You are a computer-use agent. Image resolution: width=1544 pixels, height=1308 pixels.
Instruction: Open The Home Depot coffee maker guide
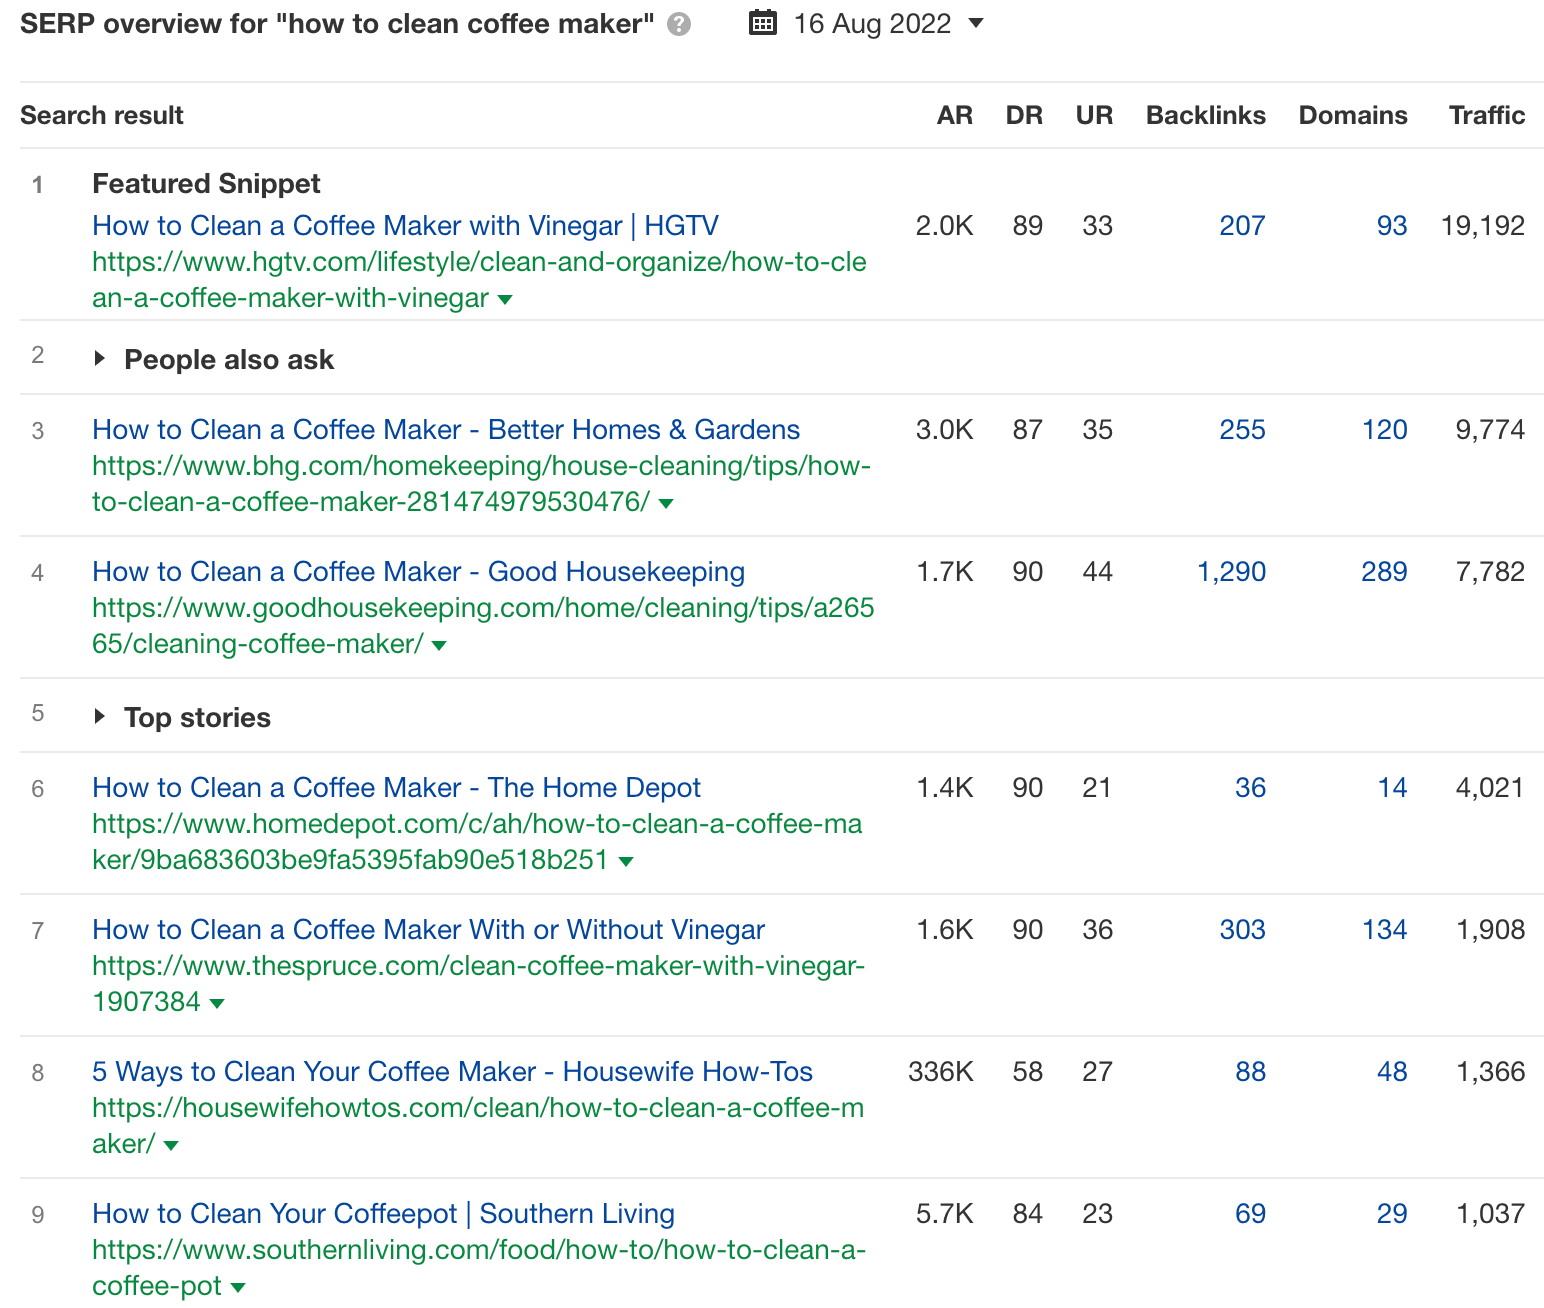(396, 787)
